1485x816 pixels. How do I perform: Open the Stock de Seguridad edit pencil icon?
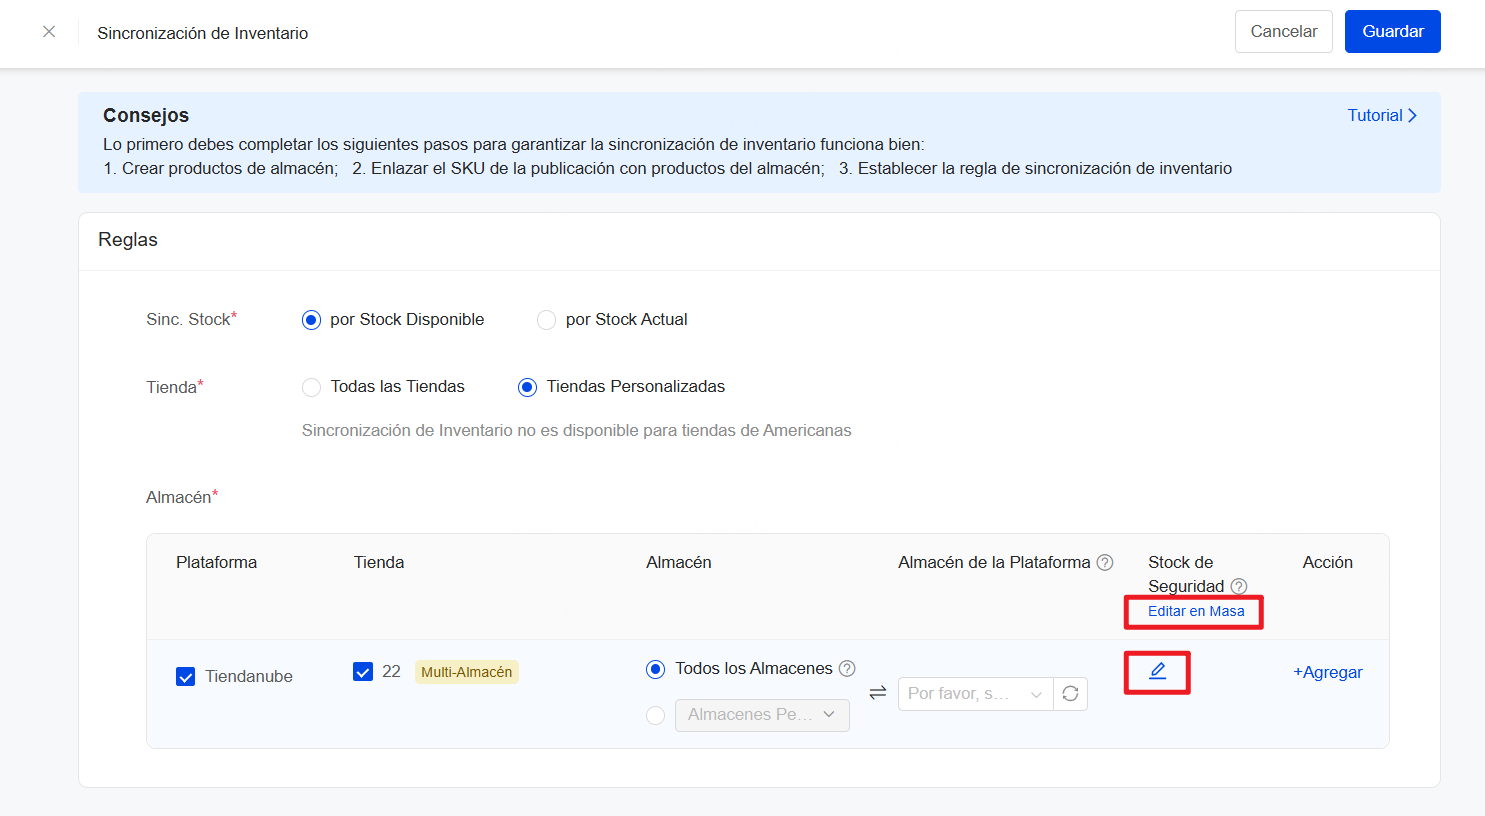tap(1157, 672)
